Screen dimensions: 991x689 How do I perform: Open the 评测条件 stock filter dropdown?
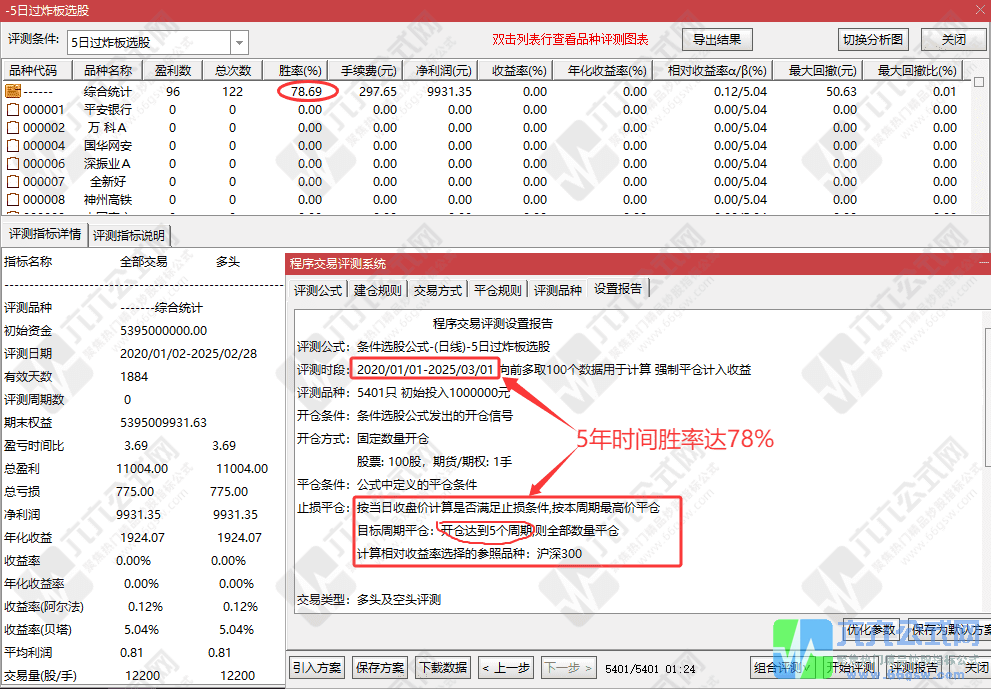[237, 40]
